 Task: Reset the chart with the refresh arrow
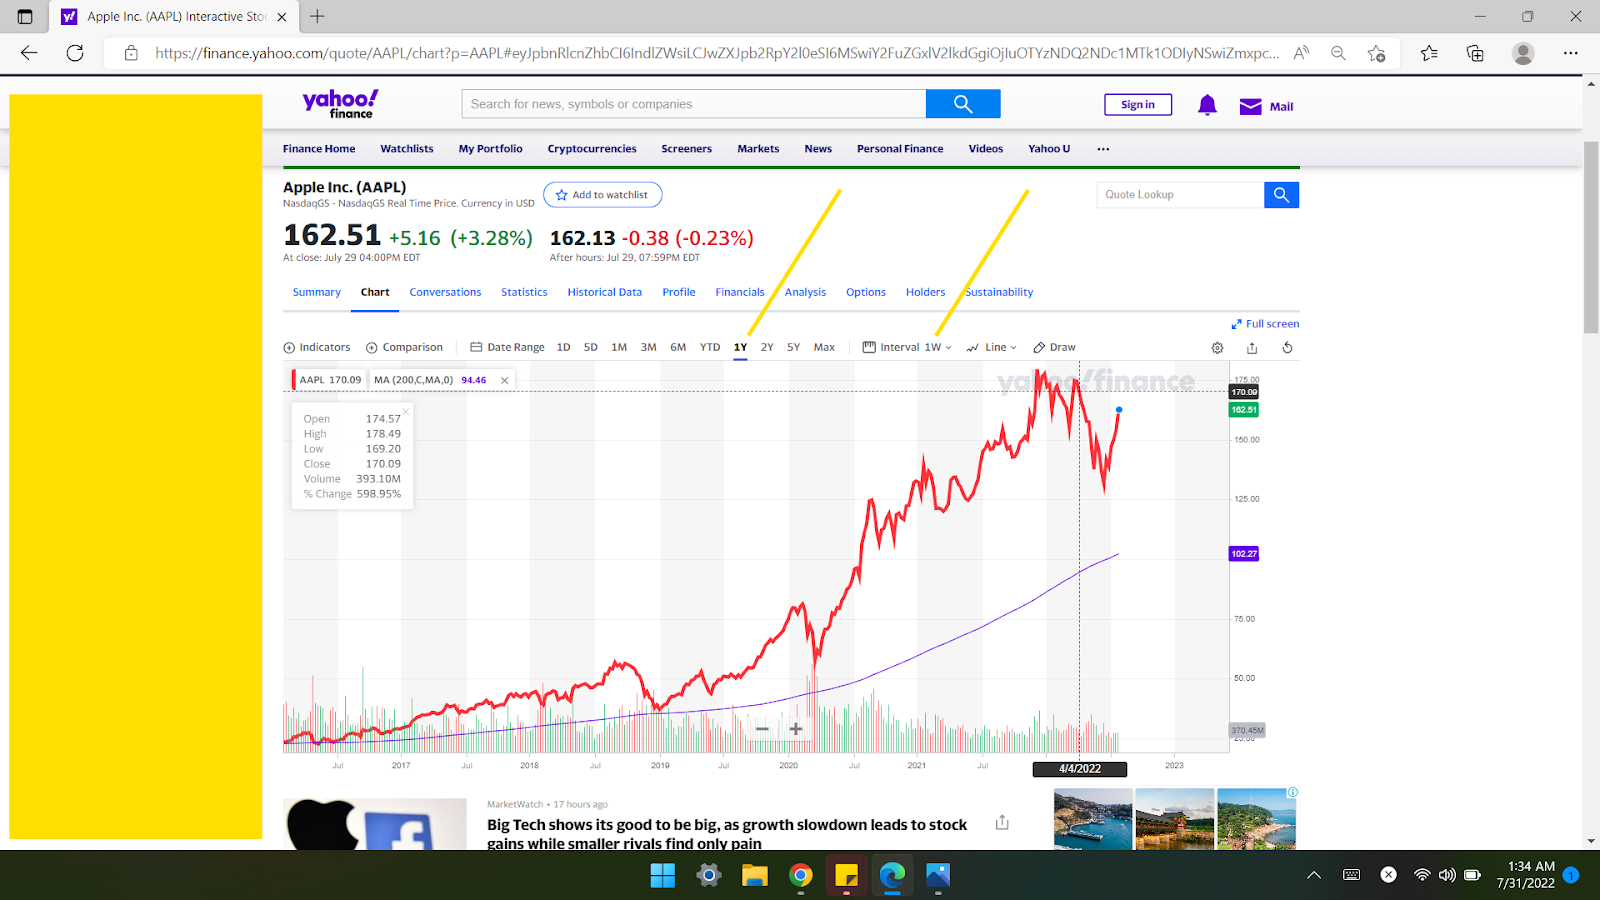[x=1287, y=348]
